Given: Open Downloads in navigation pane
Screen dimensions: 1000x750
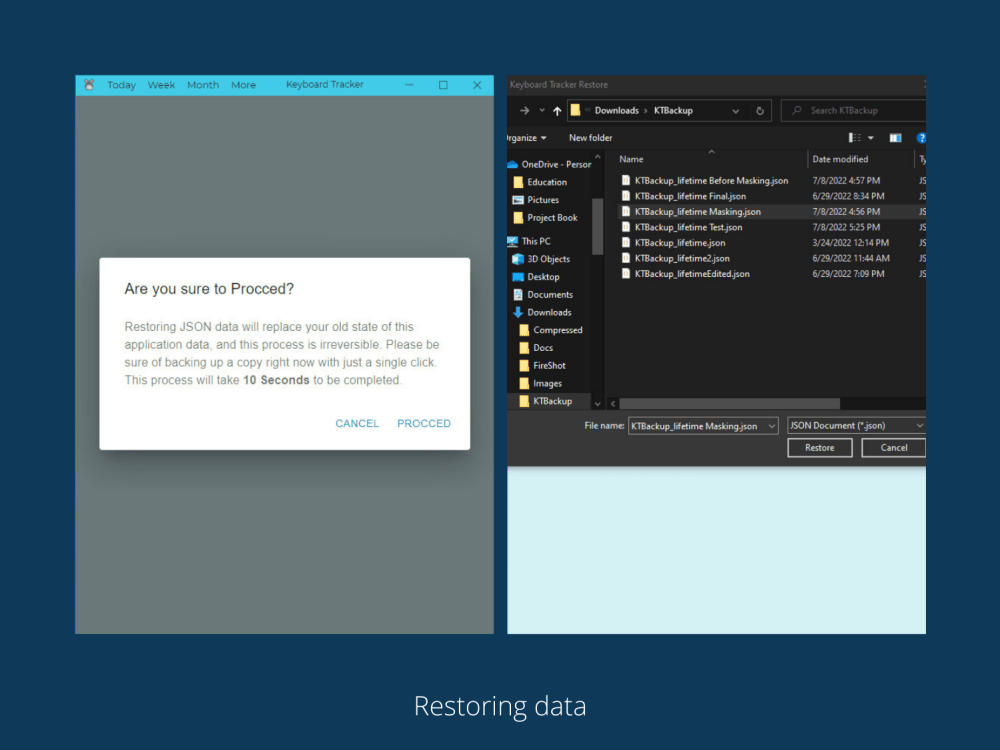Looking at the screenshot, I should [x=542, y=312].
